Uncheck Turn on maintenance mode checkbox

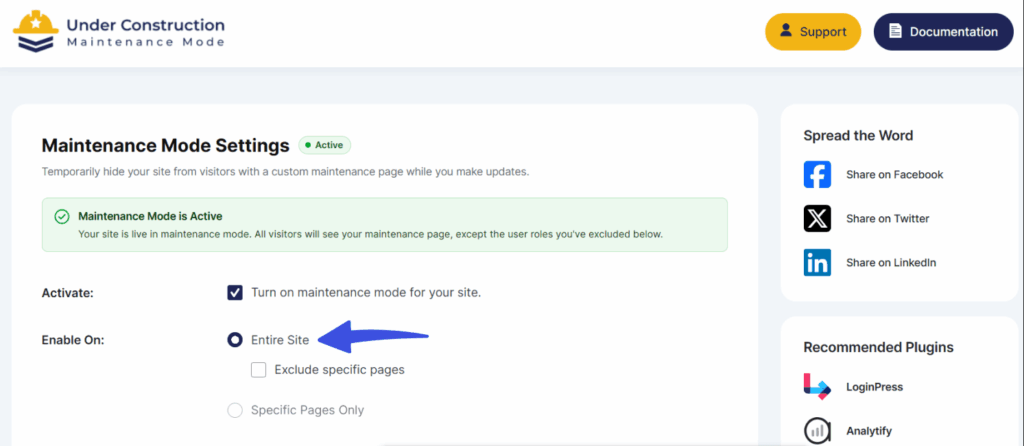[x=235, y=293]
